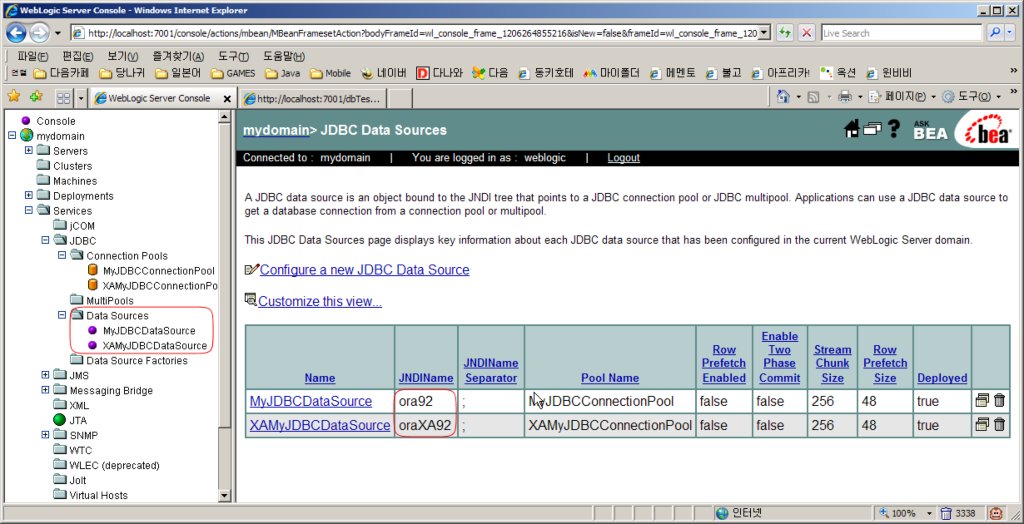Expand the JMS tree node
Image resolution: width=1024 pixels, height=524 pixels.
coord(45,376)
